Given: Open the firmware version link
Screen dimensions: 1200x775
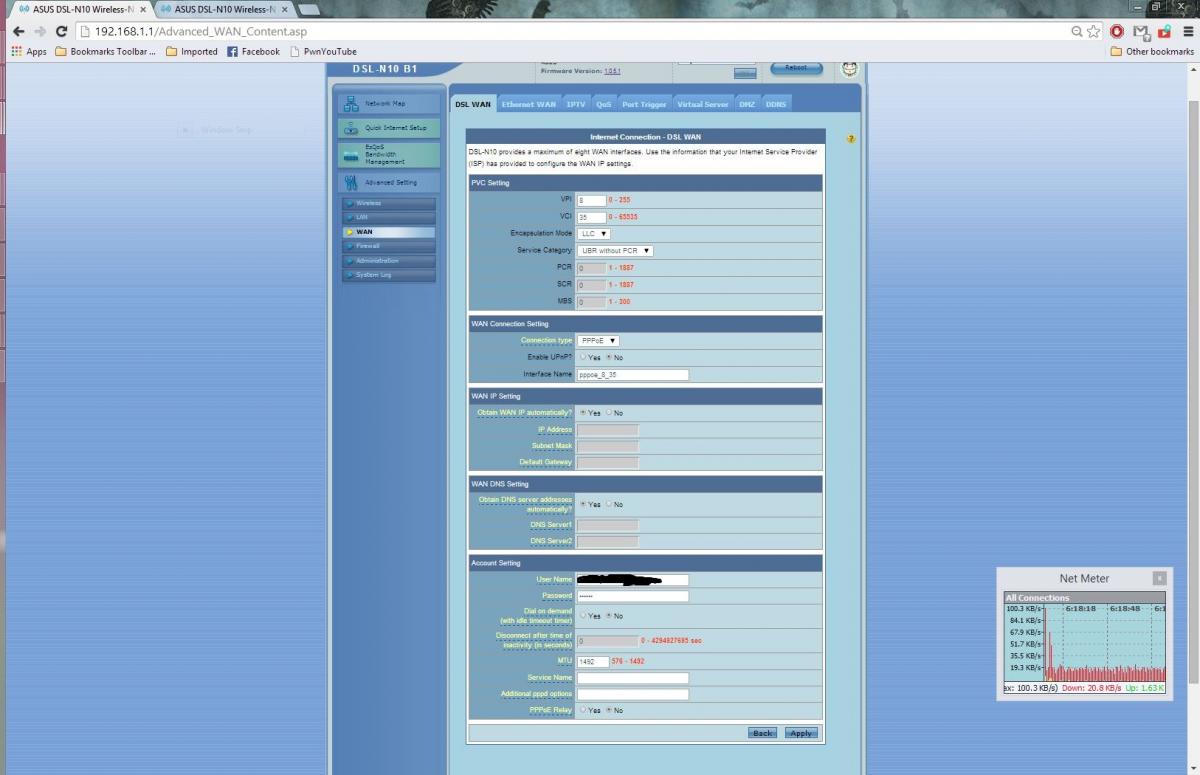Looking at the screenshot, I should [612, 71].
